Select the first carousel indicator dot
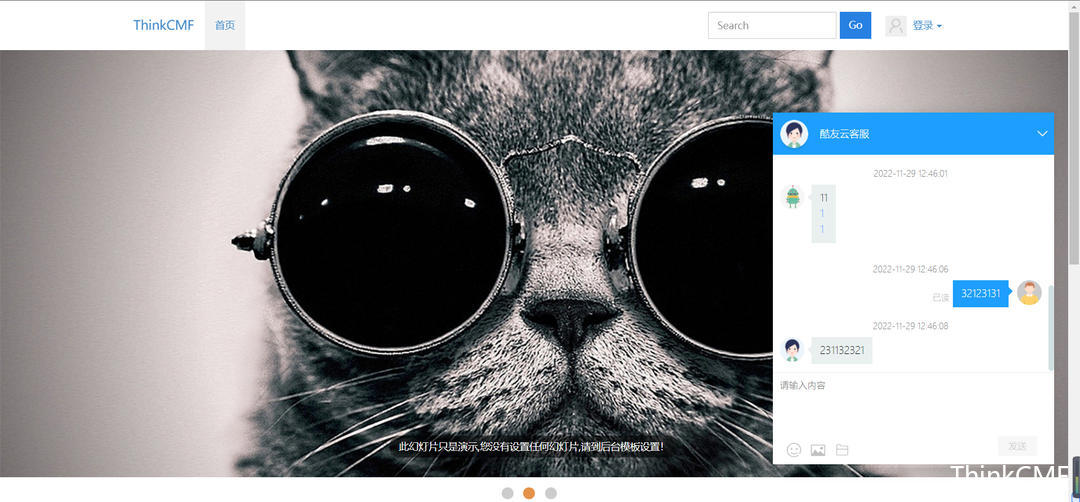 point(507,493)
